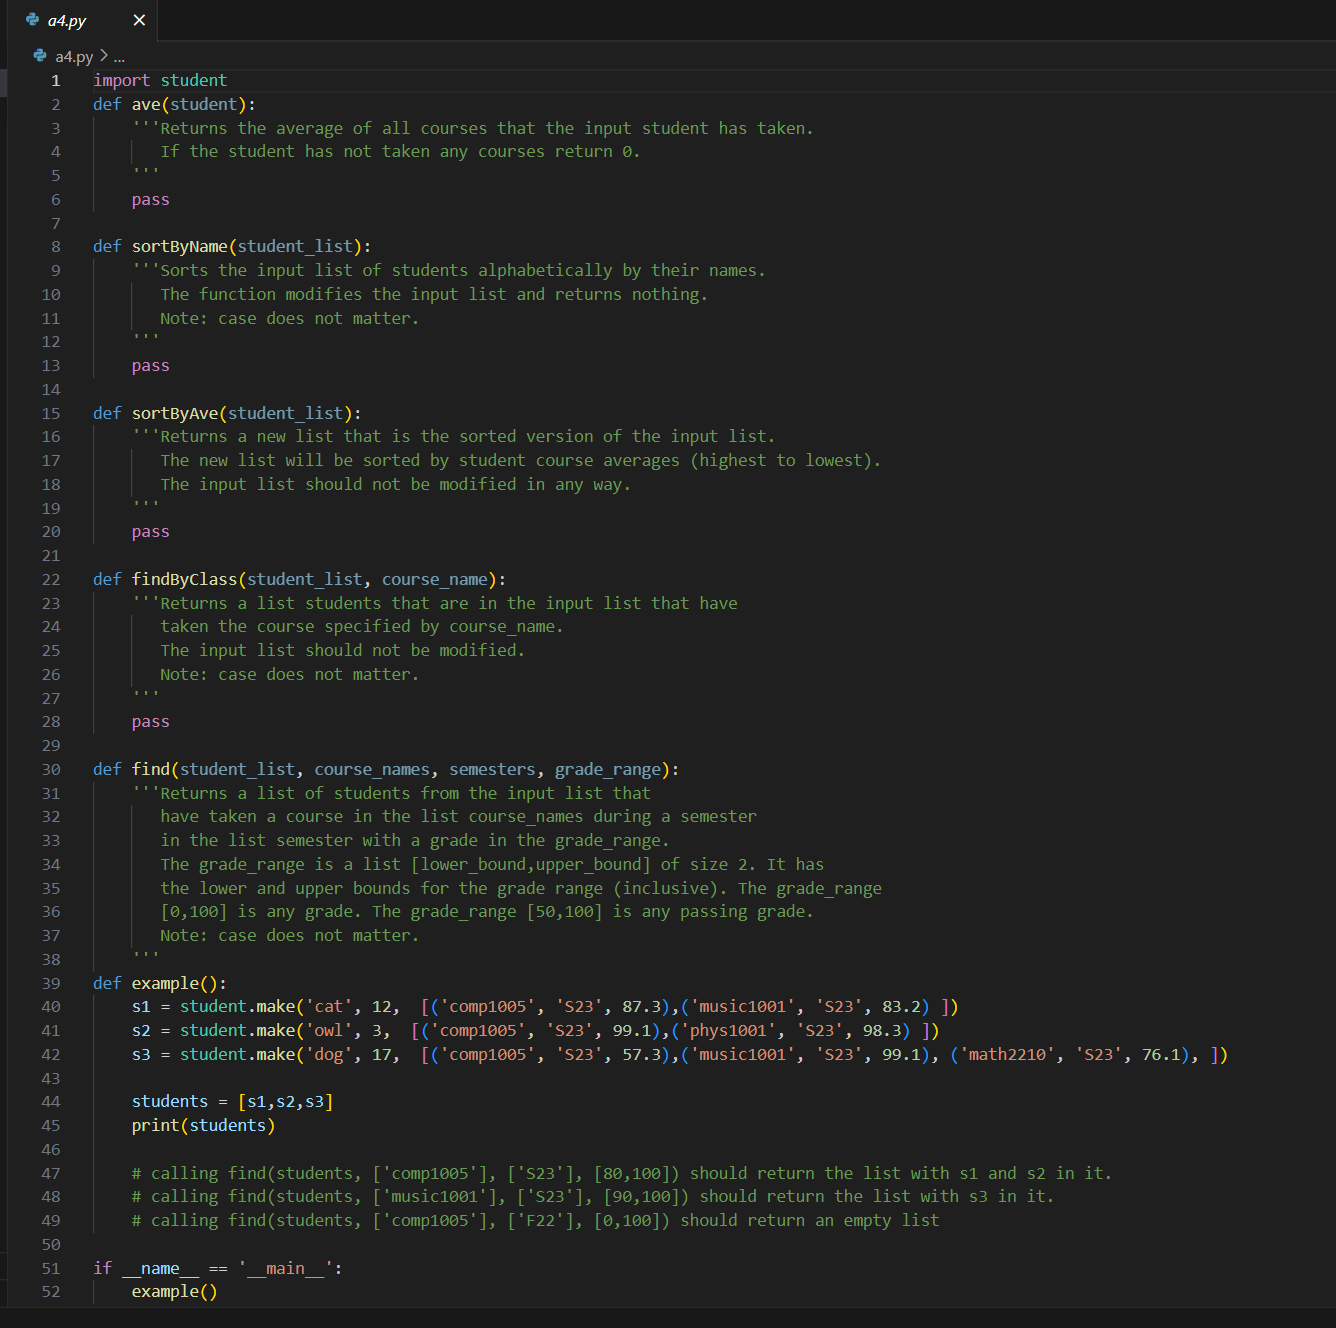Click the 'semesters' parameter on line 30
The height and width of the screenshot is (1328, 1336).
(x=492, y=769)
